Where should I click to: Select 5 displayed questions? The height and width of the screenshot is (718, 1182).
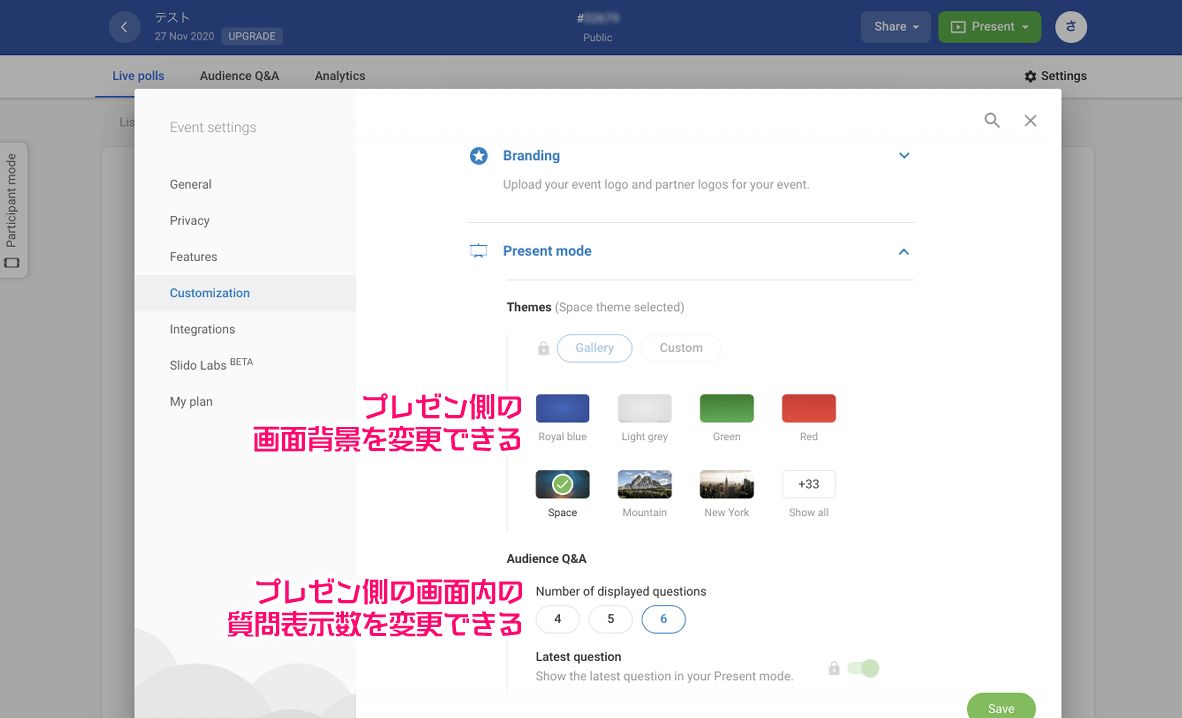[x=611, y=619]
